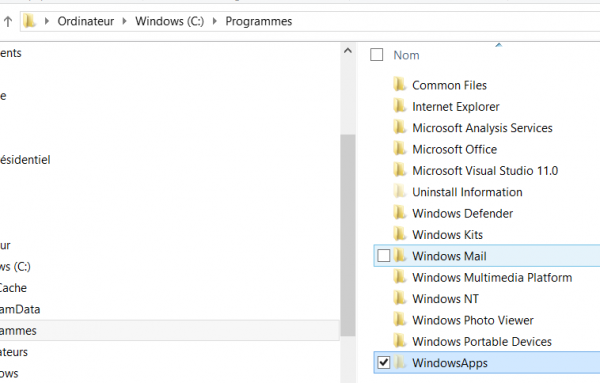Toggle the select-all checkbox beside Nom
Image resolution: width=600 pixels, height=383 pixels.
377,55
